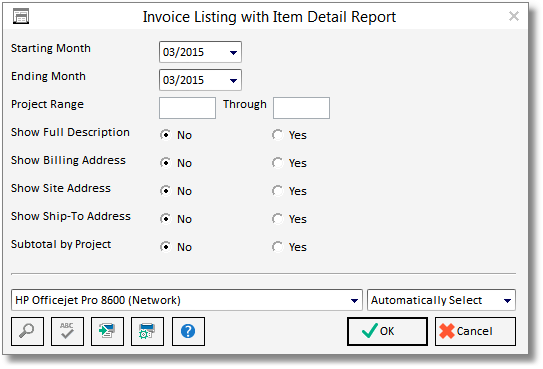Click the Show Site Address label
Screen dimensions: 543x369
click(61, 188)
